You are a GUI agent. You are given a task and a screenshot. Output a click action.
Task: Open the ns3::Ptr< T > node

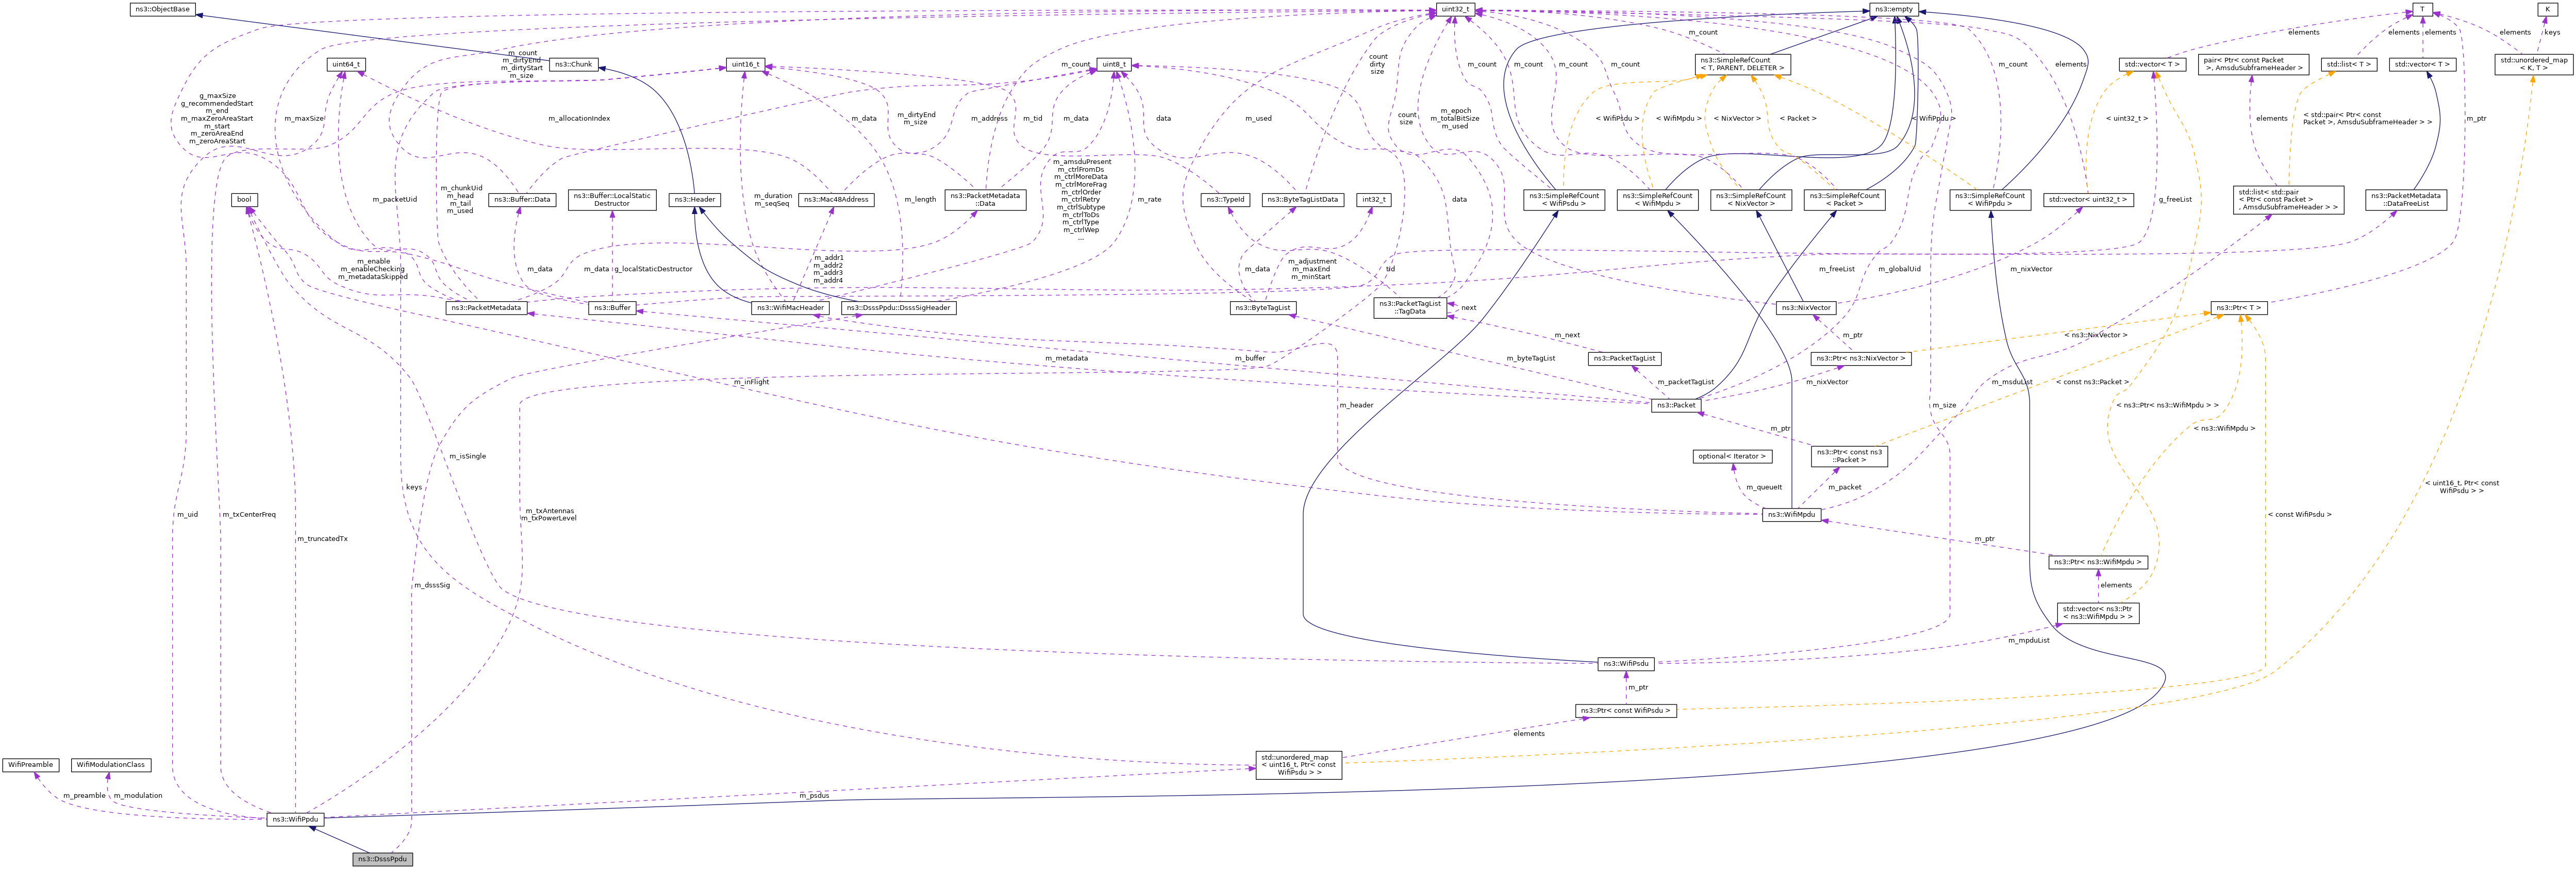(2238, 308)
